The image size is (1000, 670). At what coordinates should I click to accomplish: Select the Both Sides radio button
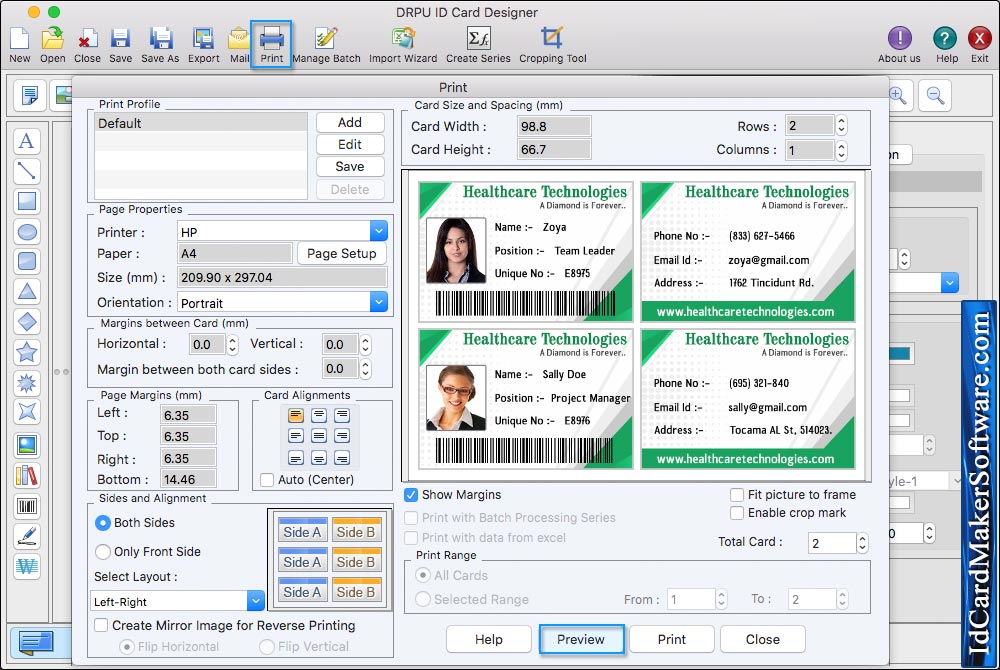(103, 523)
